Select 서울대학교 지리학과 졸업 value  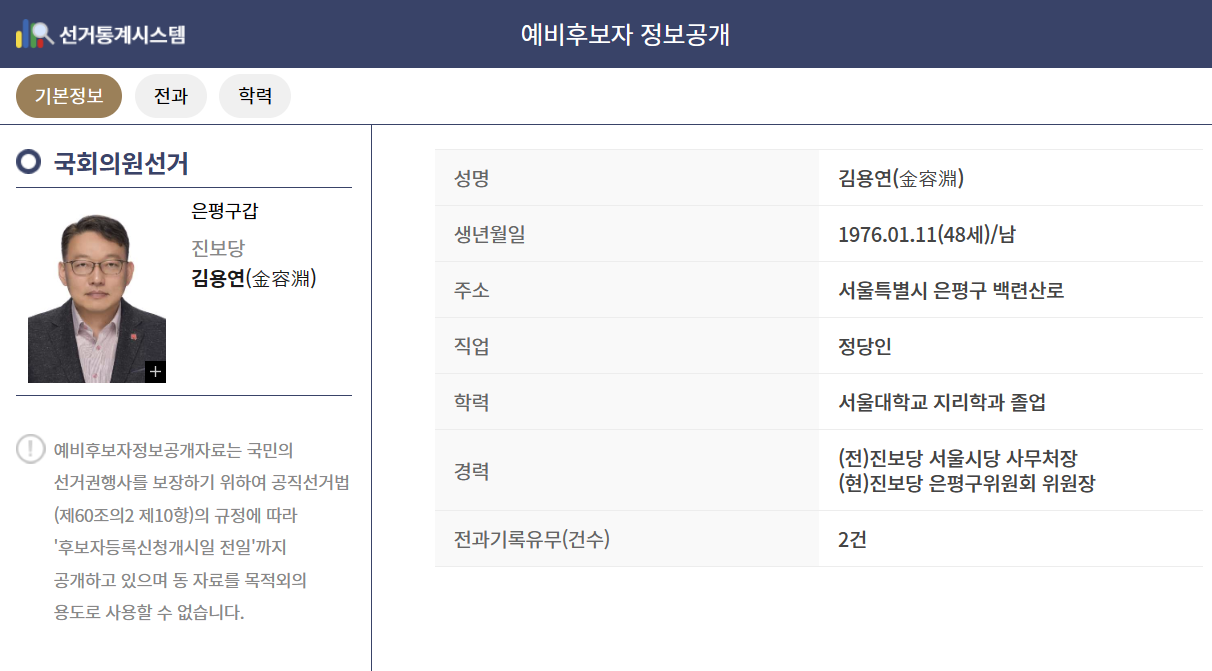tap(942, 403)
